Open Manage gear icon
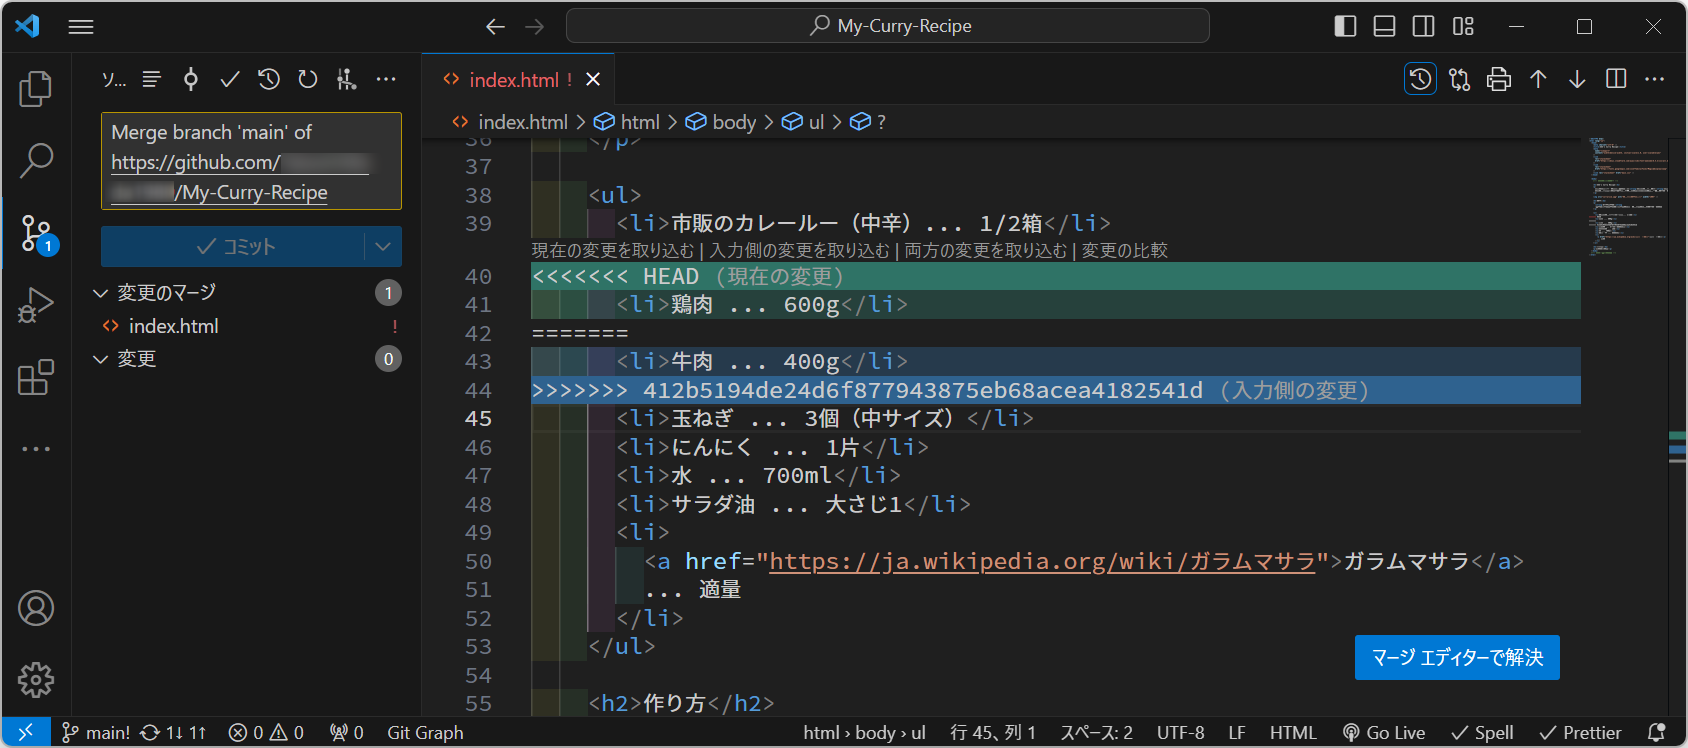Image resolution: width=1688 pixels, height=748 pixels. pyautogui.click(x=36, y=680)
